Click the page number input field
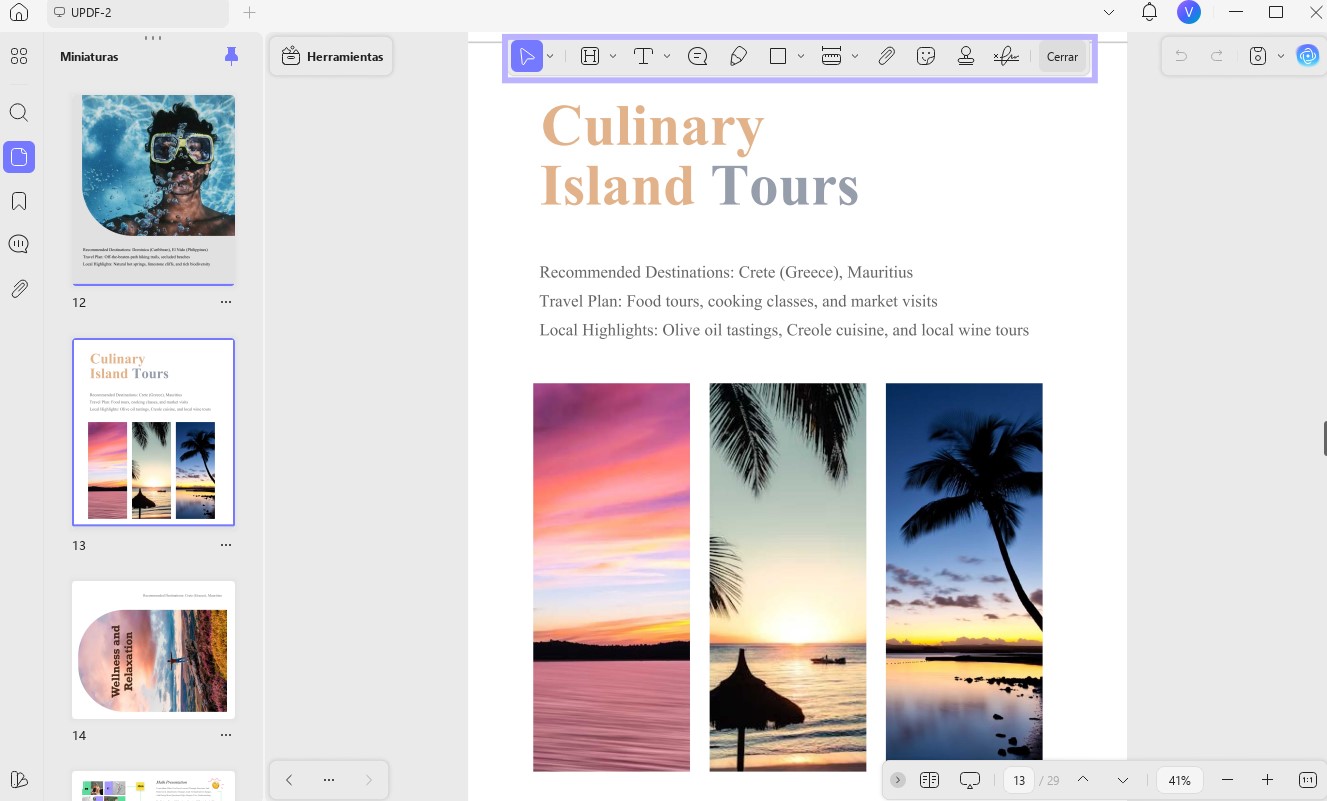The image size is (1327, 801). [x=1019, y=780]
